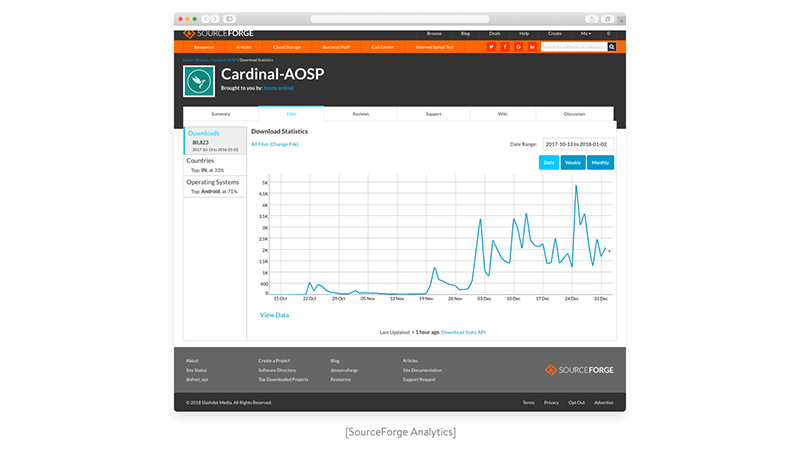The image size is (800, 450).
Task: Open footer Privacy link
Action: point(552,403)
